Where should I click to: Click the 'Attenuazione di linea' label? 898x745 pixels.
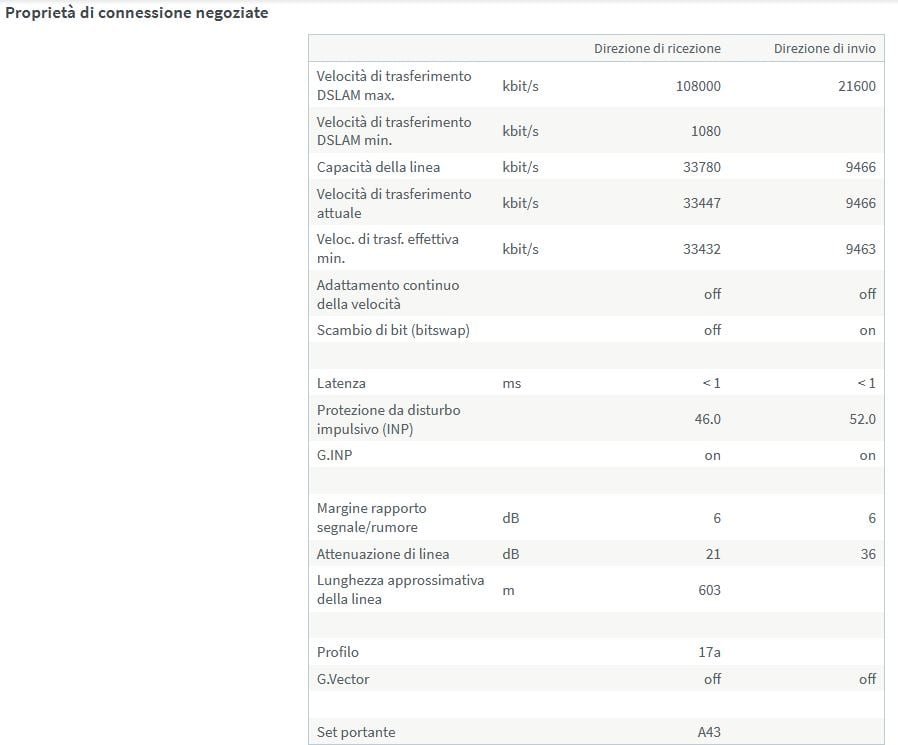click(383, 554)
